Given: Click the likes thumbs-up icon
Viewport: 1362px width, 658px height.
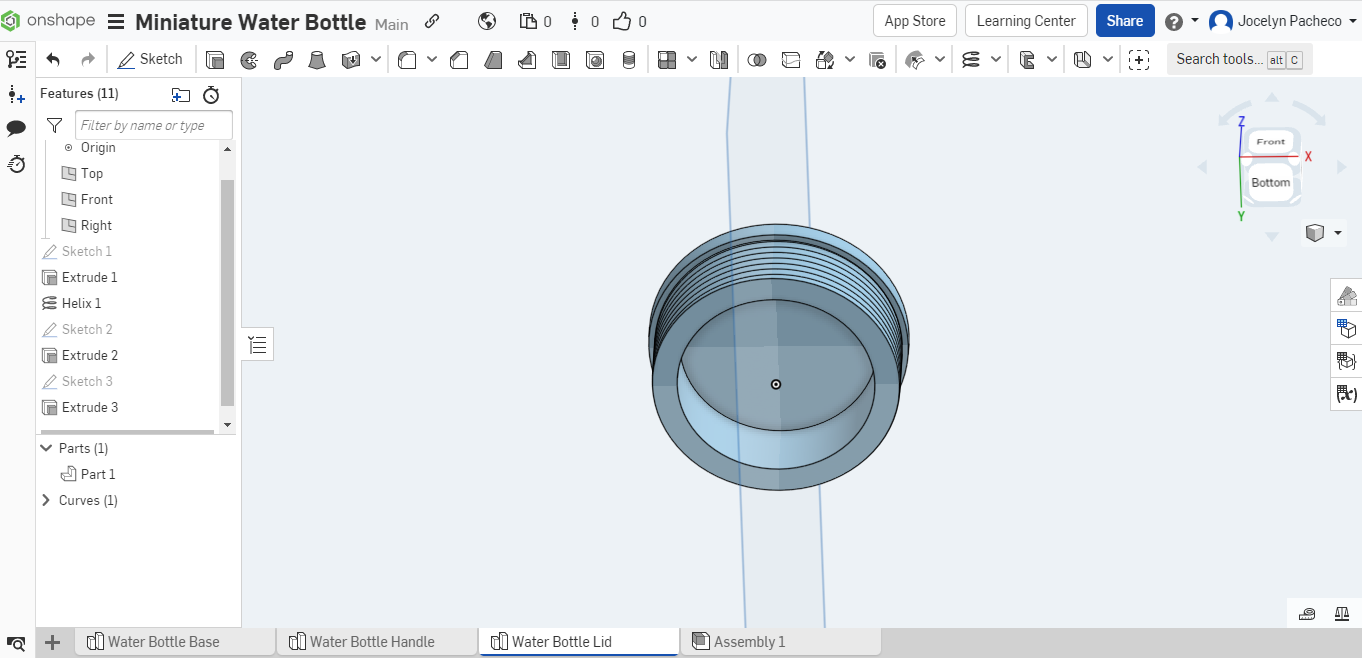Looking at the screenshot, I should tap(622, 21).
